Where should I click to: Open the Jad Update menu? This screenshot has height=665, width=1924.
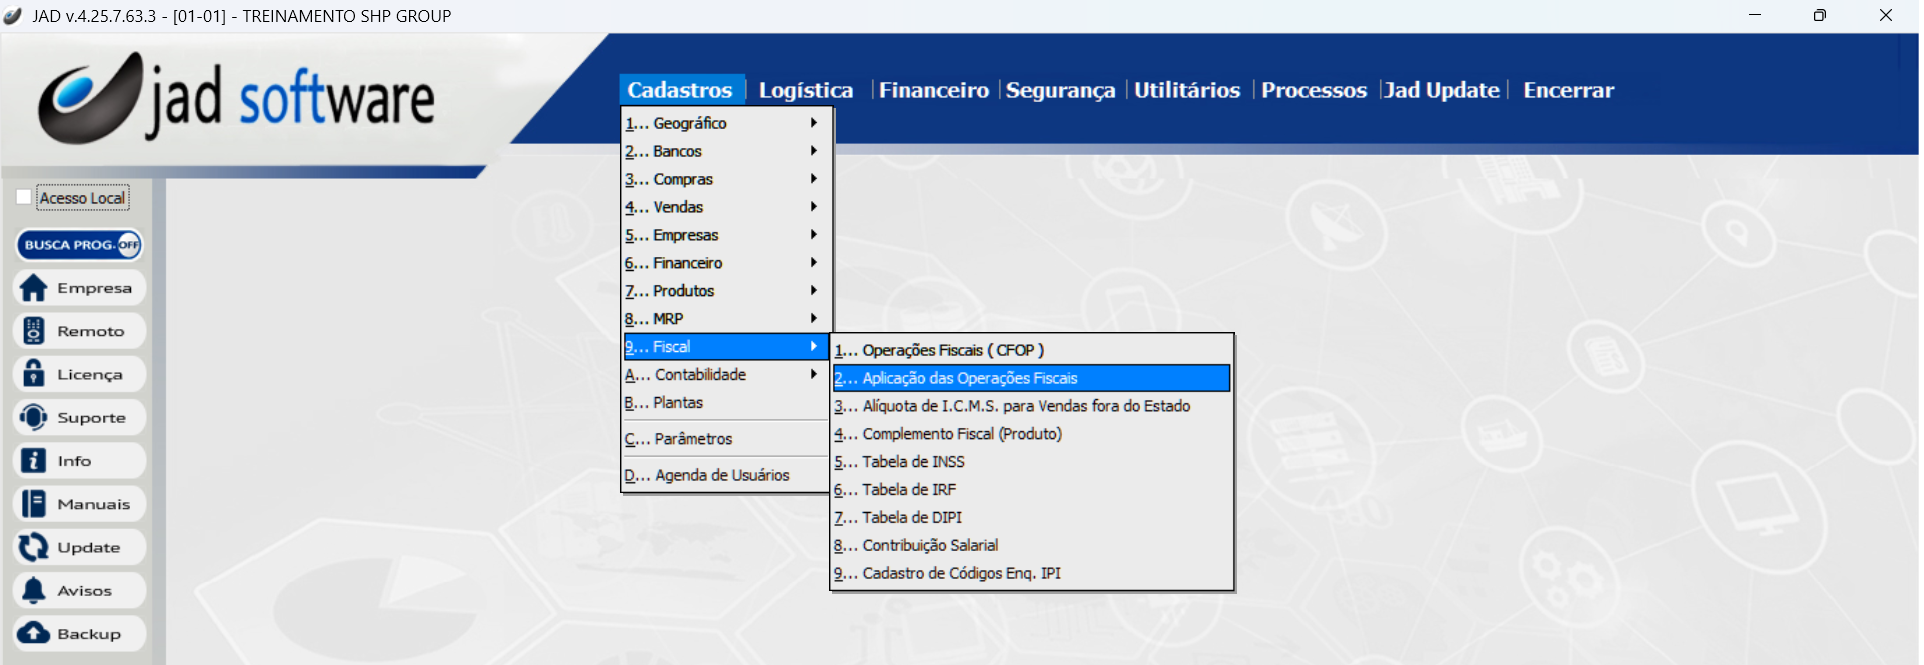click(1442, 90)
